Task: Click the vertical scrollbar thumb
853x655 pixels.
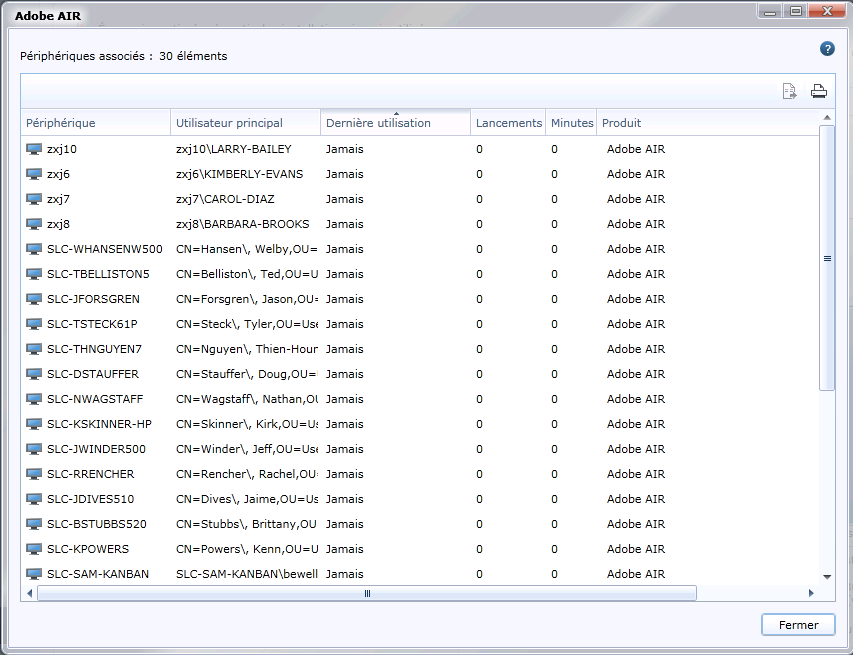Action: (x=827, y=258)
